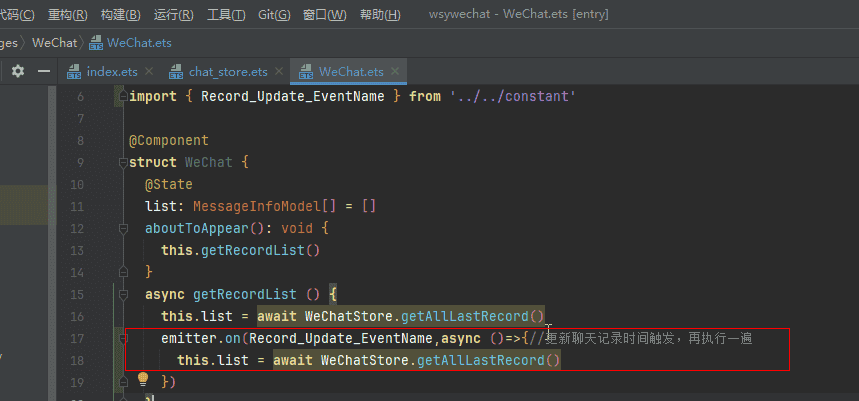Close the chat_store.ets tab
Image resolution: width=859 pixels, height=401 pixels.
pyautogui.click(x=279, y=72)
